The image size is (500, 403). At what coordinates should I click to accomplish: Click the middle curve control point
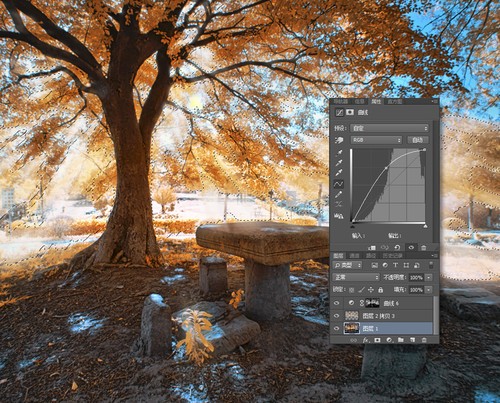386,168
